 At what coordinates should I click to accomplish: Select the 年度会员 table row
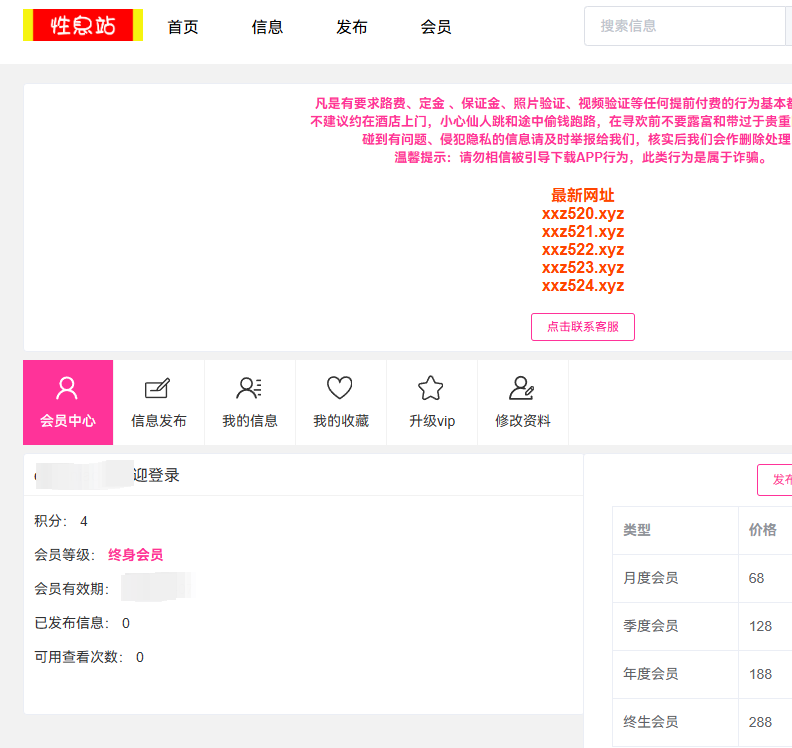[702, 674]
